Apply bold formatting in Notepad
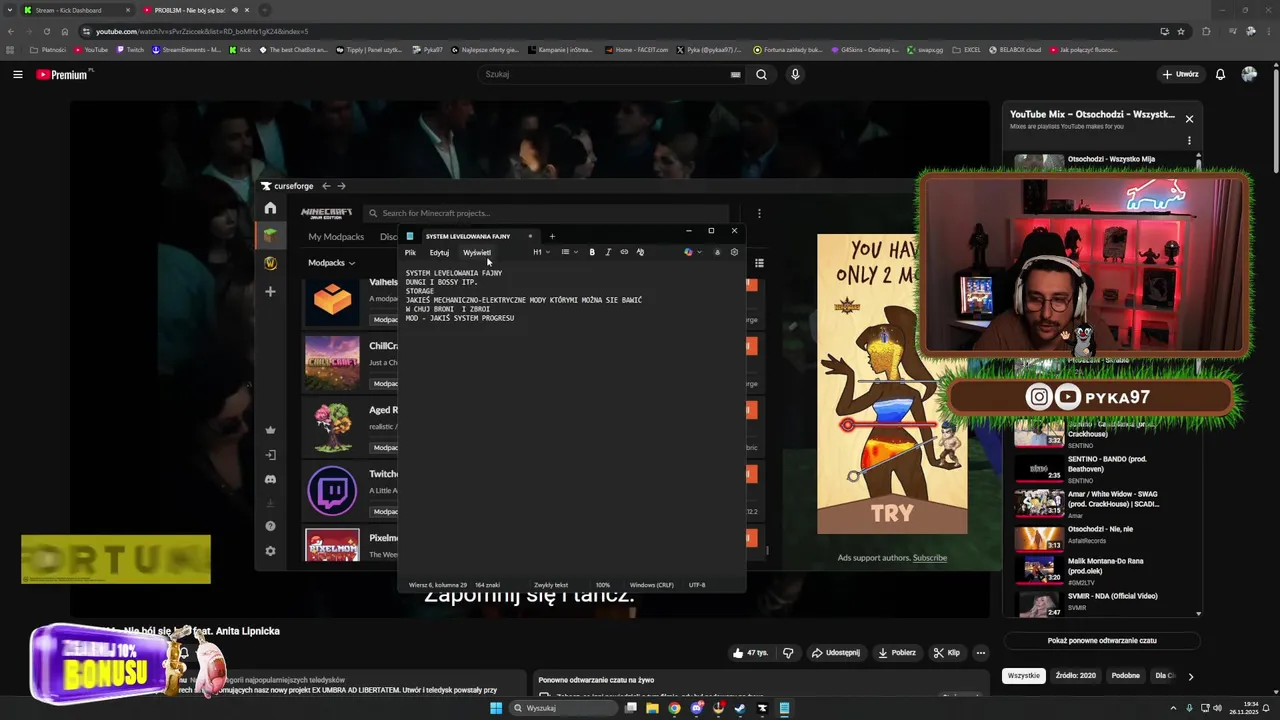The height and width of the screenshot is (720, 1280). click(x=592, y=252)
